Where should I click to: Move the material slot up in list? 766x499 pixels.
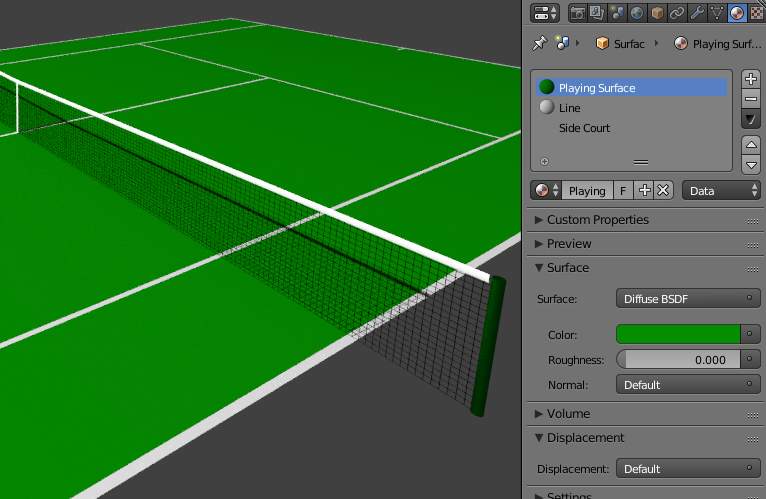(x=751, y=145)
